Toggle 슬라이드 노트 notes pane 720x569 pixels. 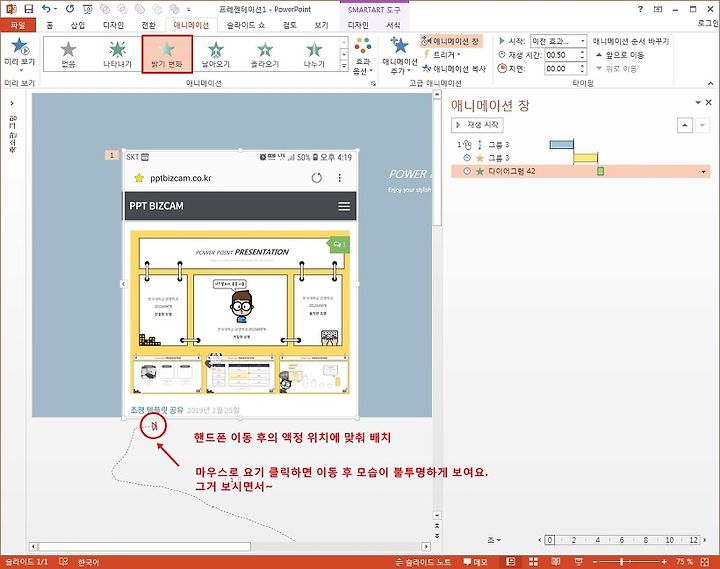(x=423, y=562)
